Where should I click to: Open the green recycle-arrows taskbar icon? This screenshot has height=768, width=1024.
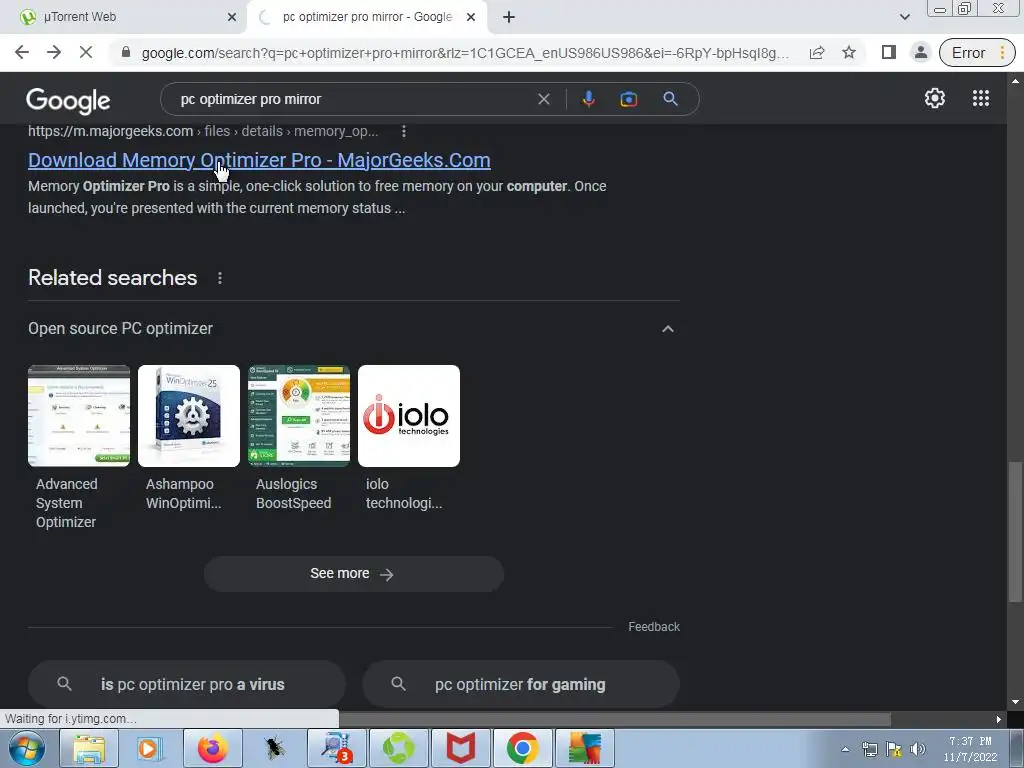[x=398, y=748]
